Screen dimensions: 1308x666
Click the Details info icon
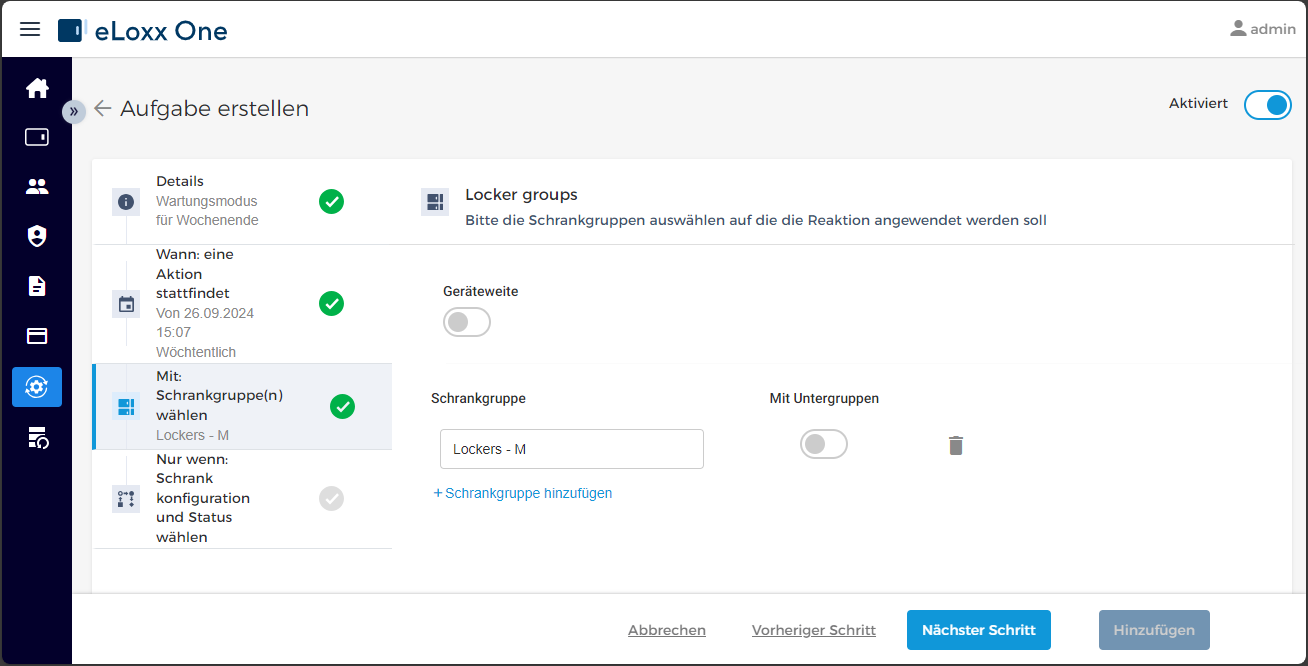[126, 202]
